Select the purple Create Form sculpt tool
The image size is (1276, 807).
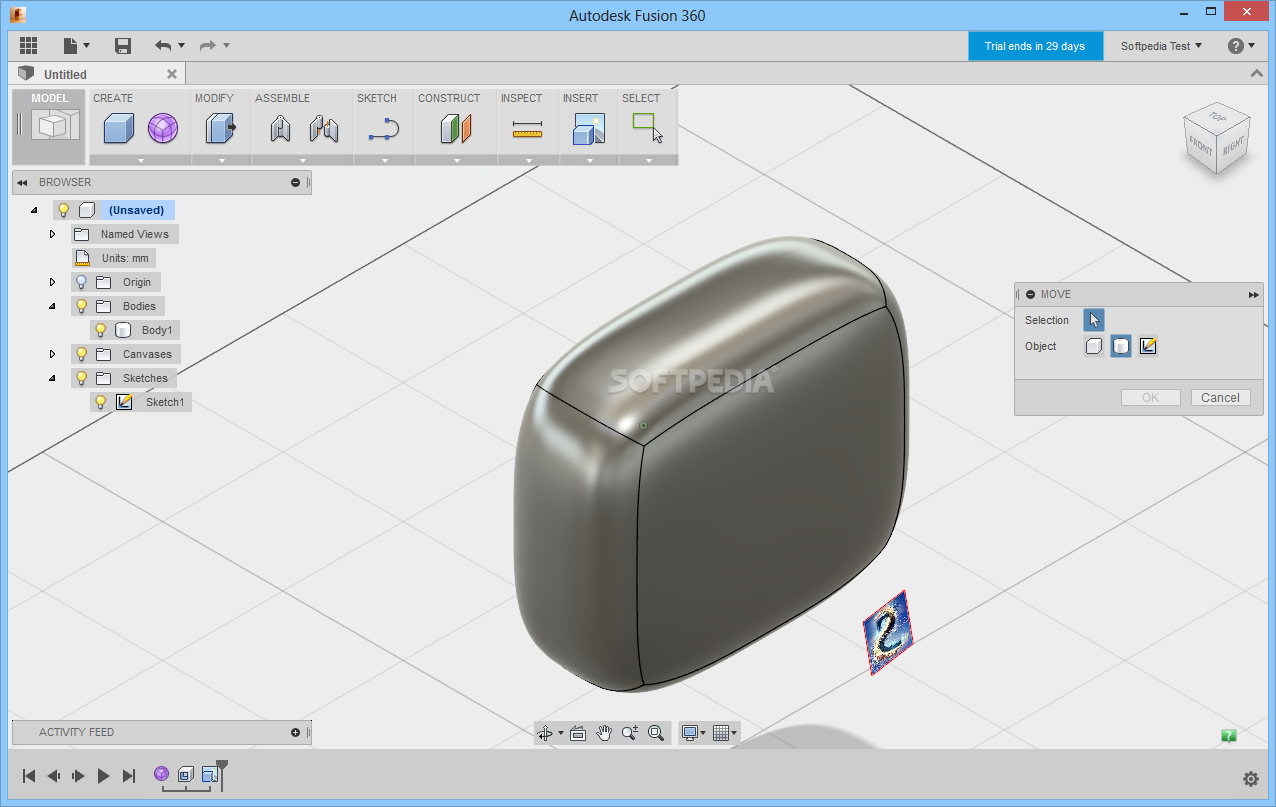[x=163, y=128]
